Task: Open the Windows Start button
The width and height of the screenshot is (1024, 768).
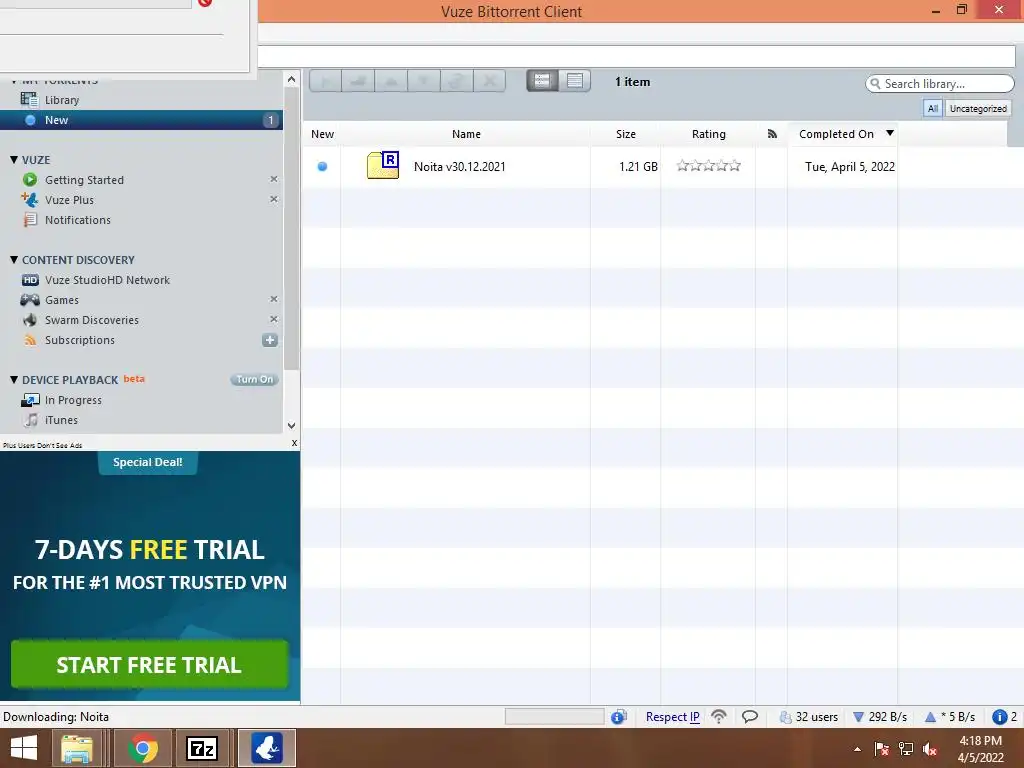Action: click(24, 748)
